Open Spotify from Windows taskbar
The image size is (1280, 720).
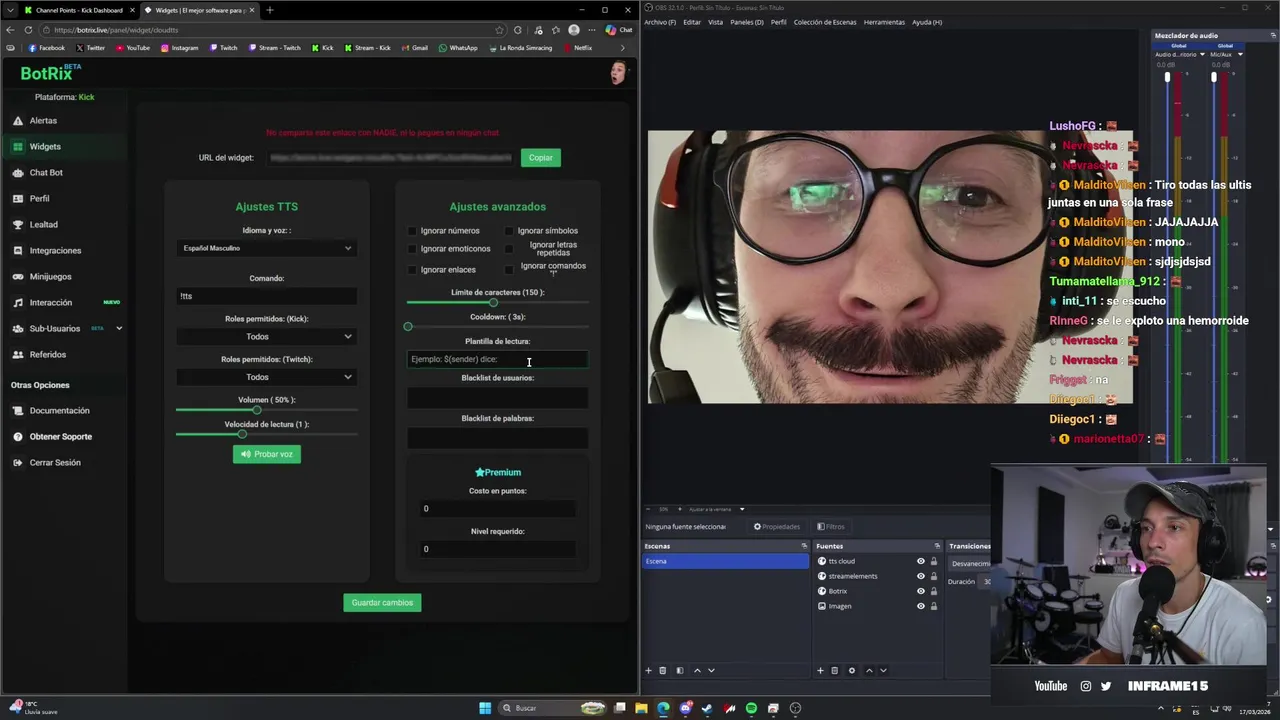751,708
